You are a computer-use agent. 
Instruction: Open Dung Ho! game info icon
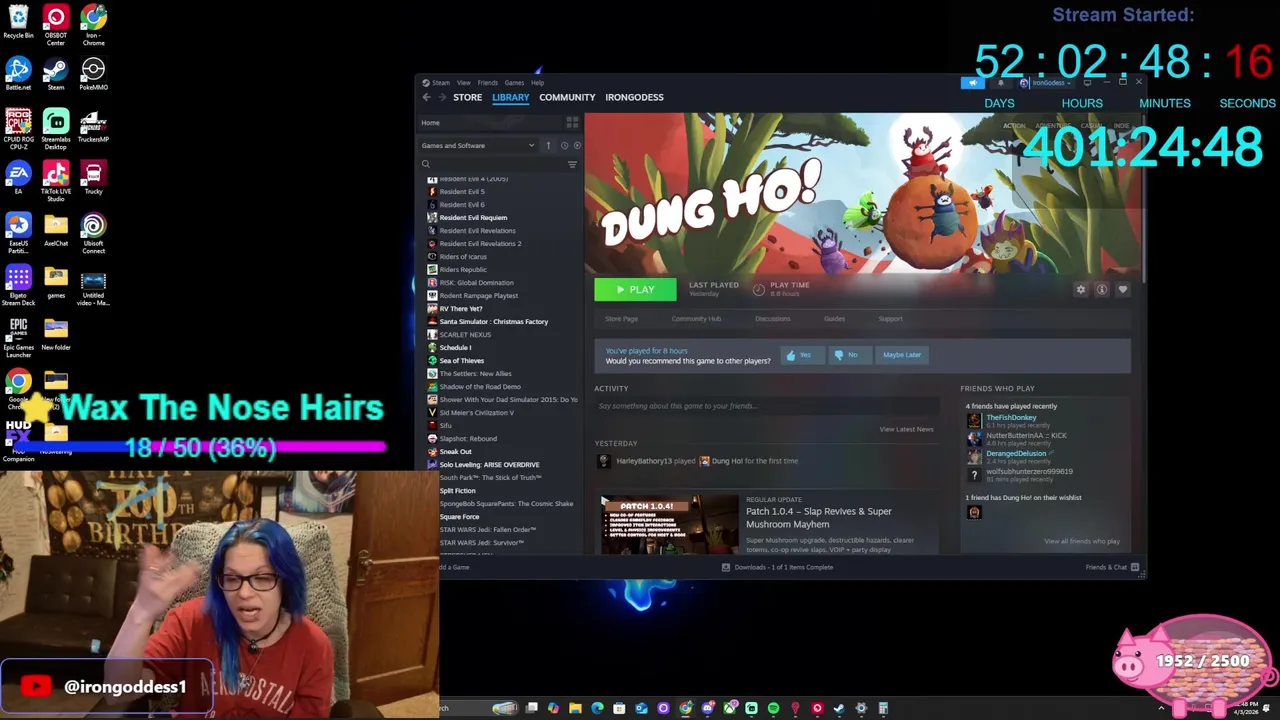click(1101, 290)
